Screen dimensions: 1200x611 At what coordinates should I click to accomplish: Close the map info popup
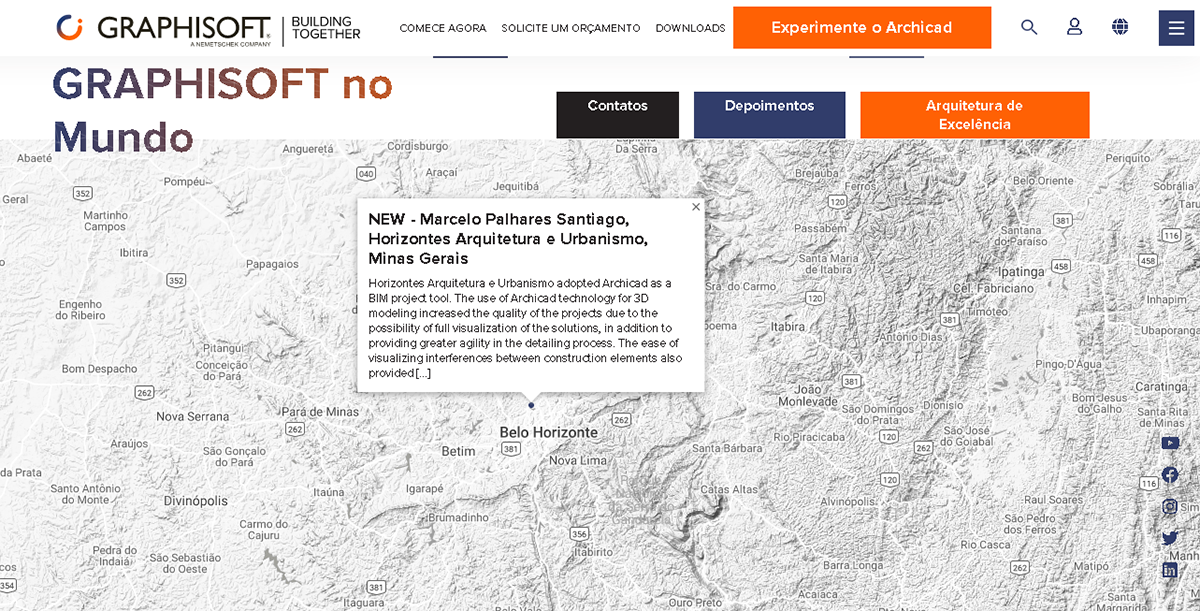pyautogui.click(x=696, y=207)
